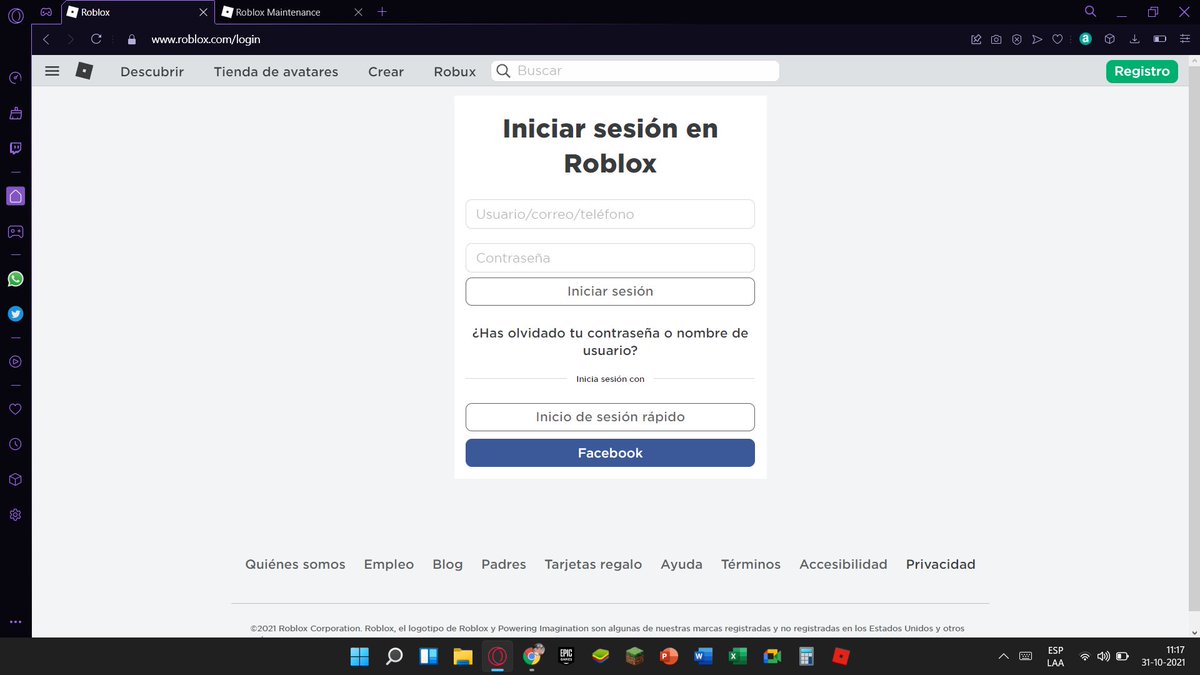
Task: Open the GX Corner gamepad tab icon
Action: (46, 12)
